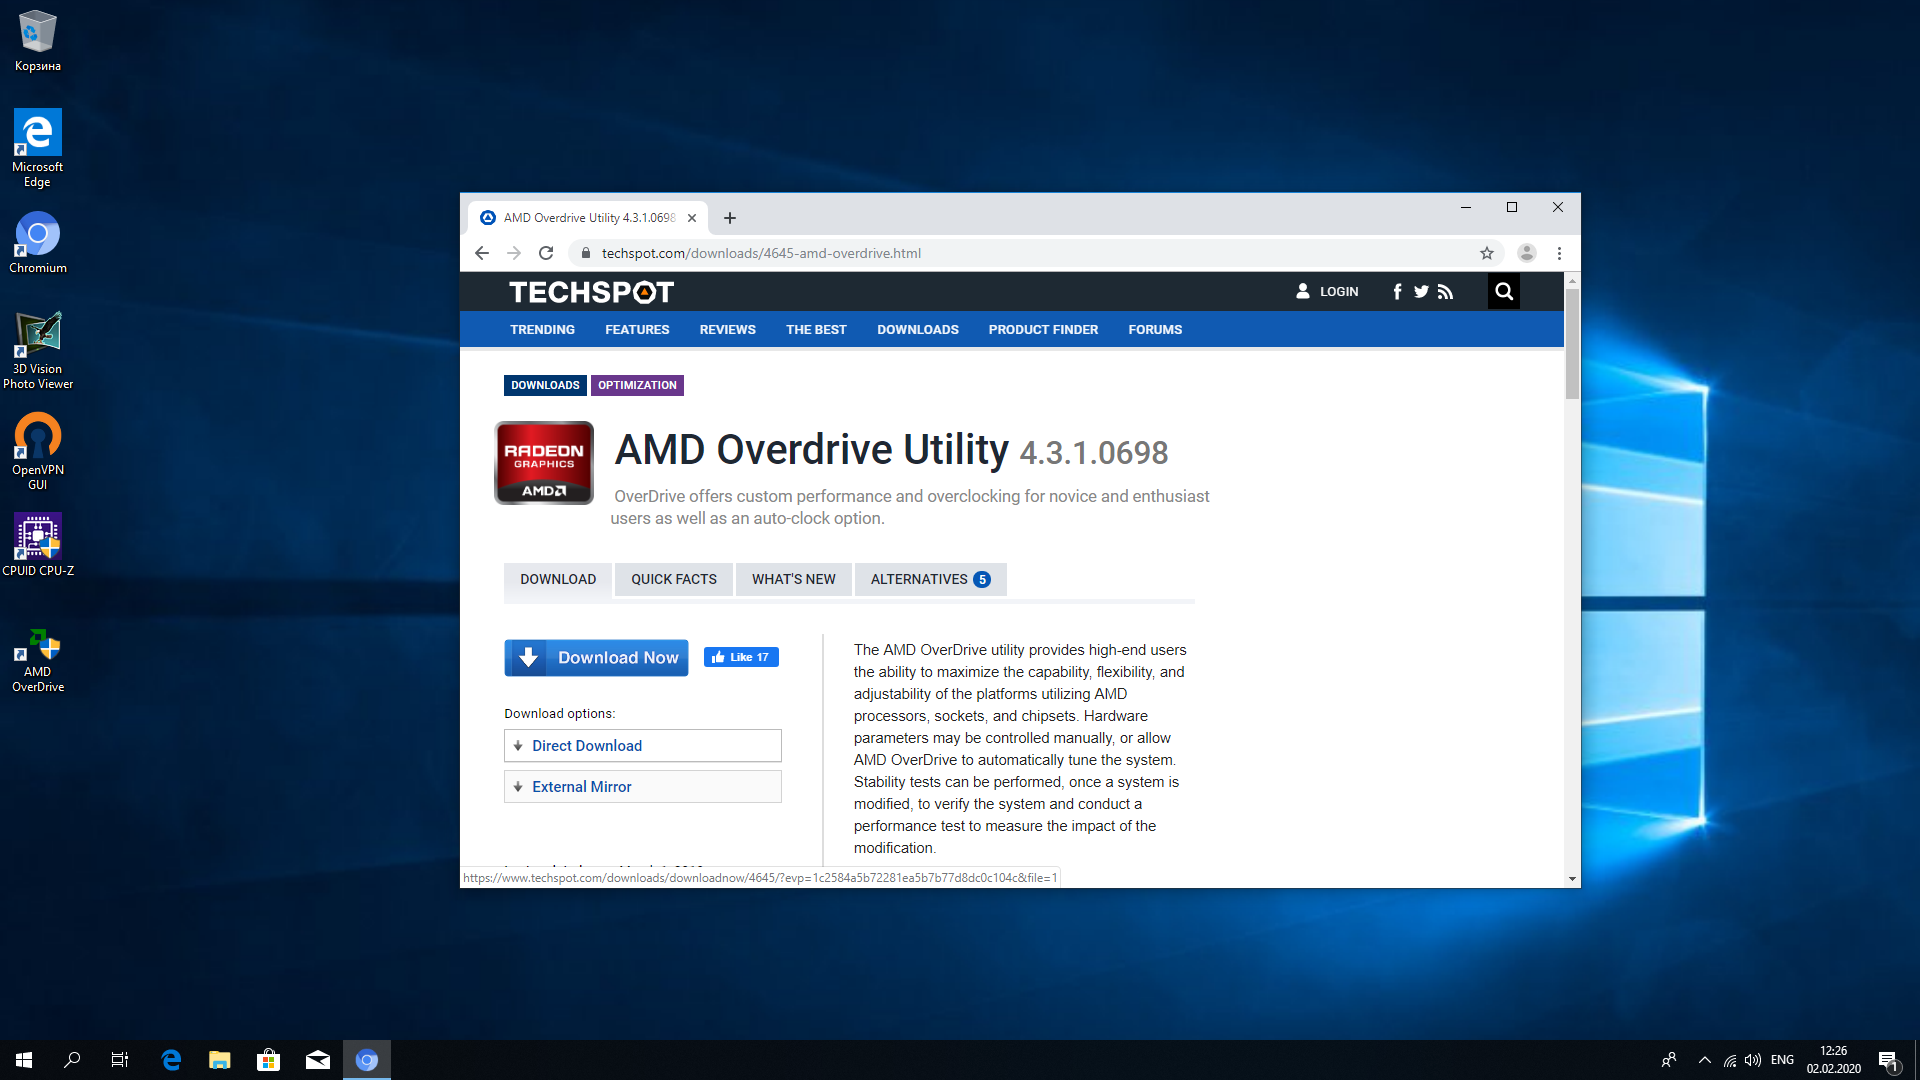The image size is (1920, 1080).
Task: Open the TechSpot site search
Action: [x=1504, y=292]
